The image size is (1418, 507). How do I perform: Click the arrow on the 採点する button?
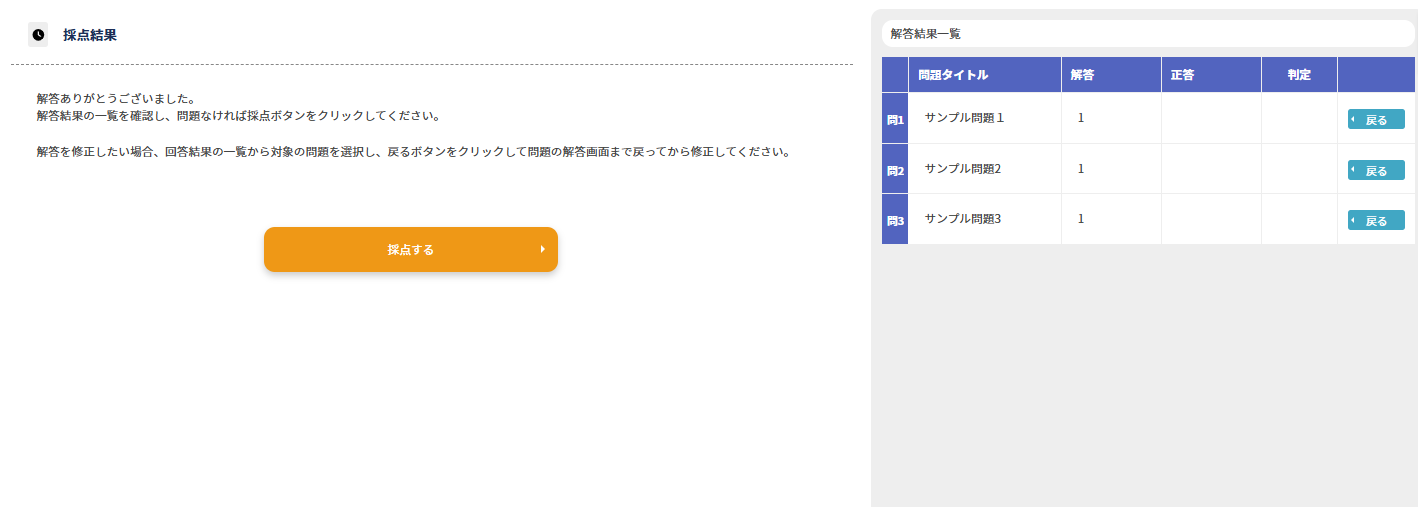pos(542,249)
